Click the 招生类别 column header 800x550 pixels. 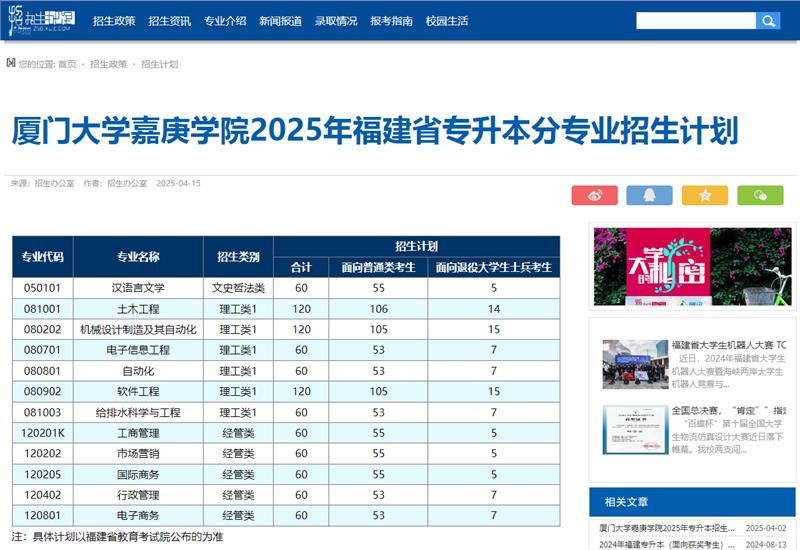tap(238, 257)
